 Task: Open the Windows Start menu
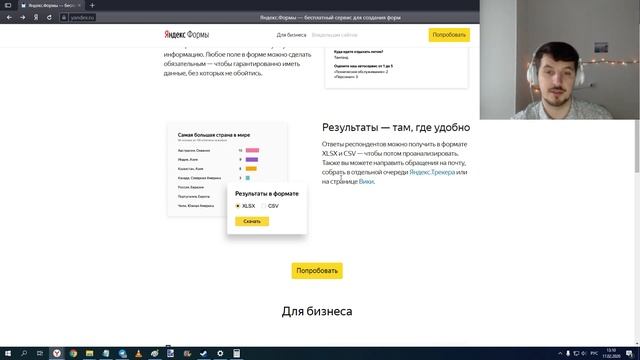pyautogui.click(x=8, y=353)
